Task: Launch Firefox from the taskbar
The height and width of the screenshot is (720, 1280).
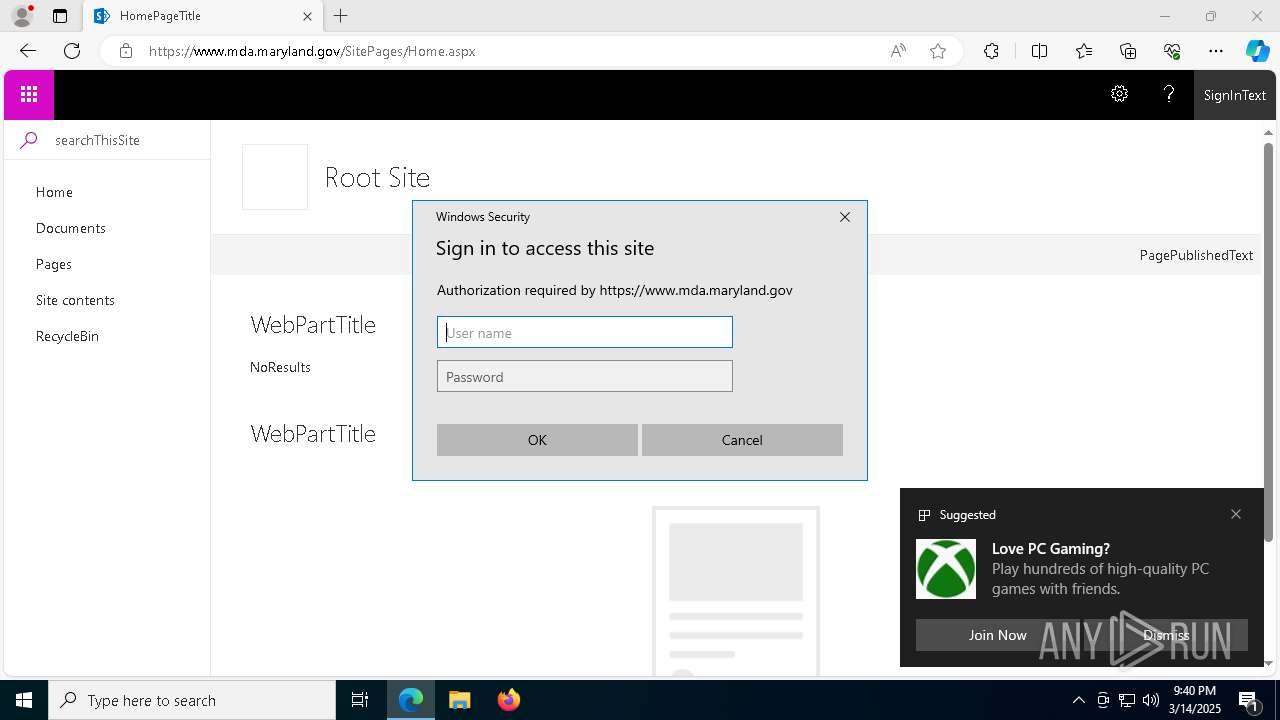Action: click(509, 700)
